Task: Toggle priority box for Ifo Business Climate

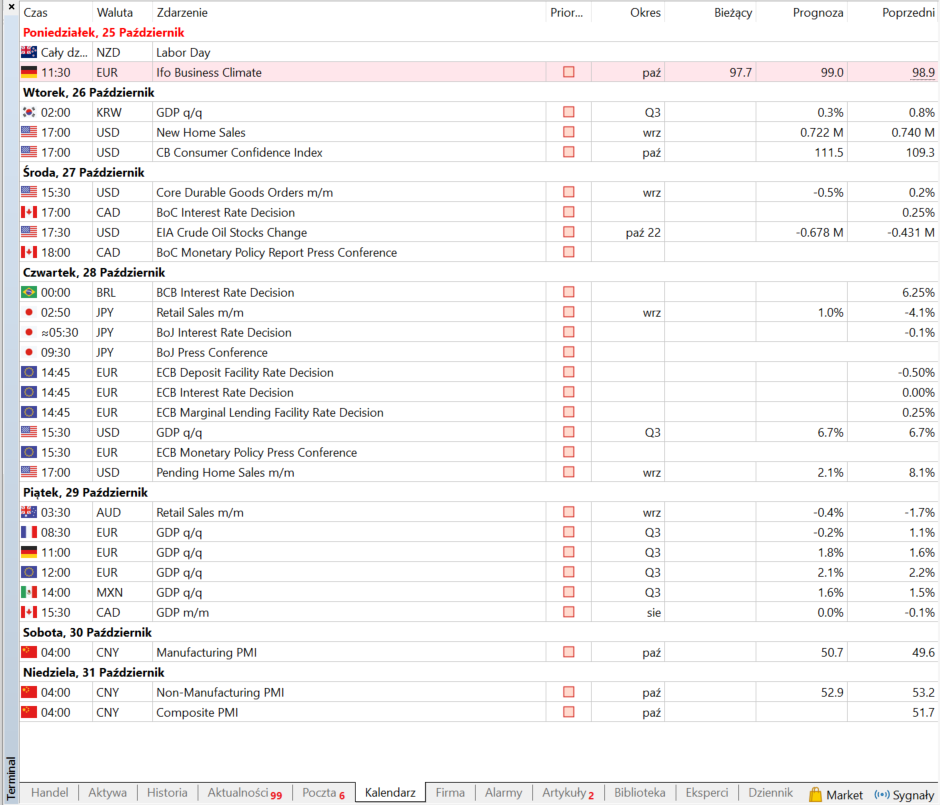Action: [569, 72]
